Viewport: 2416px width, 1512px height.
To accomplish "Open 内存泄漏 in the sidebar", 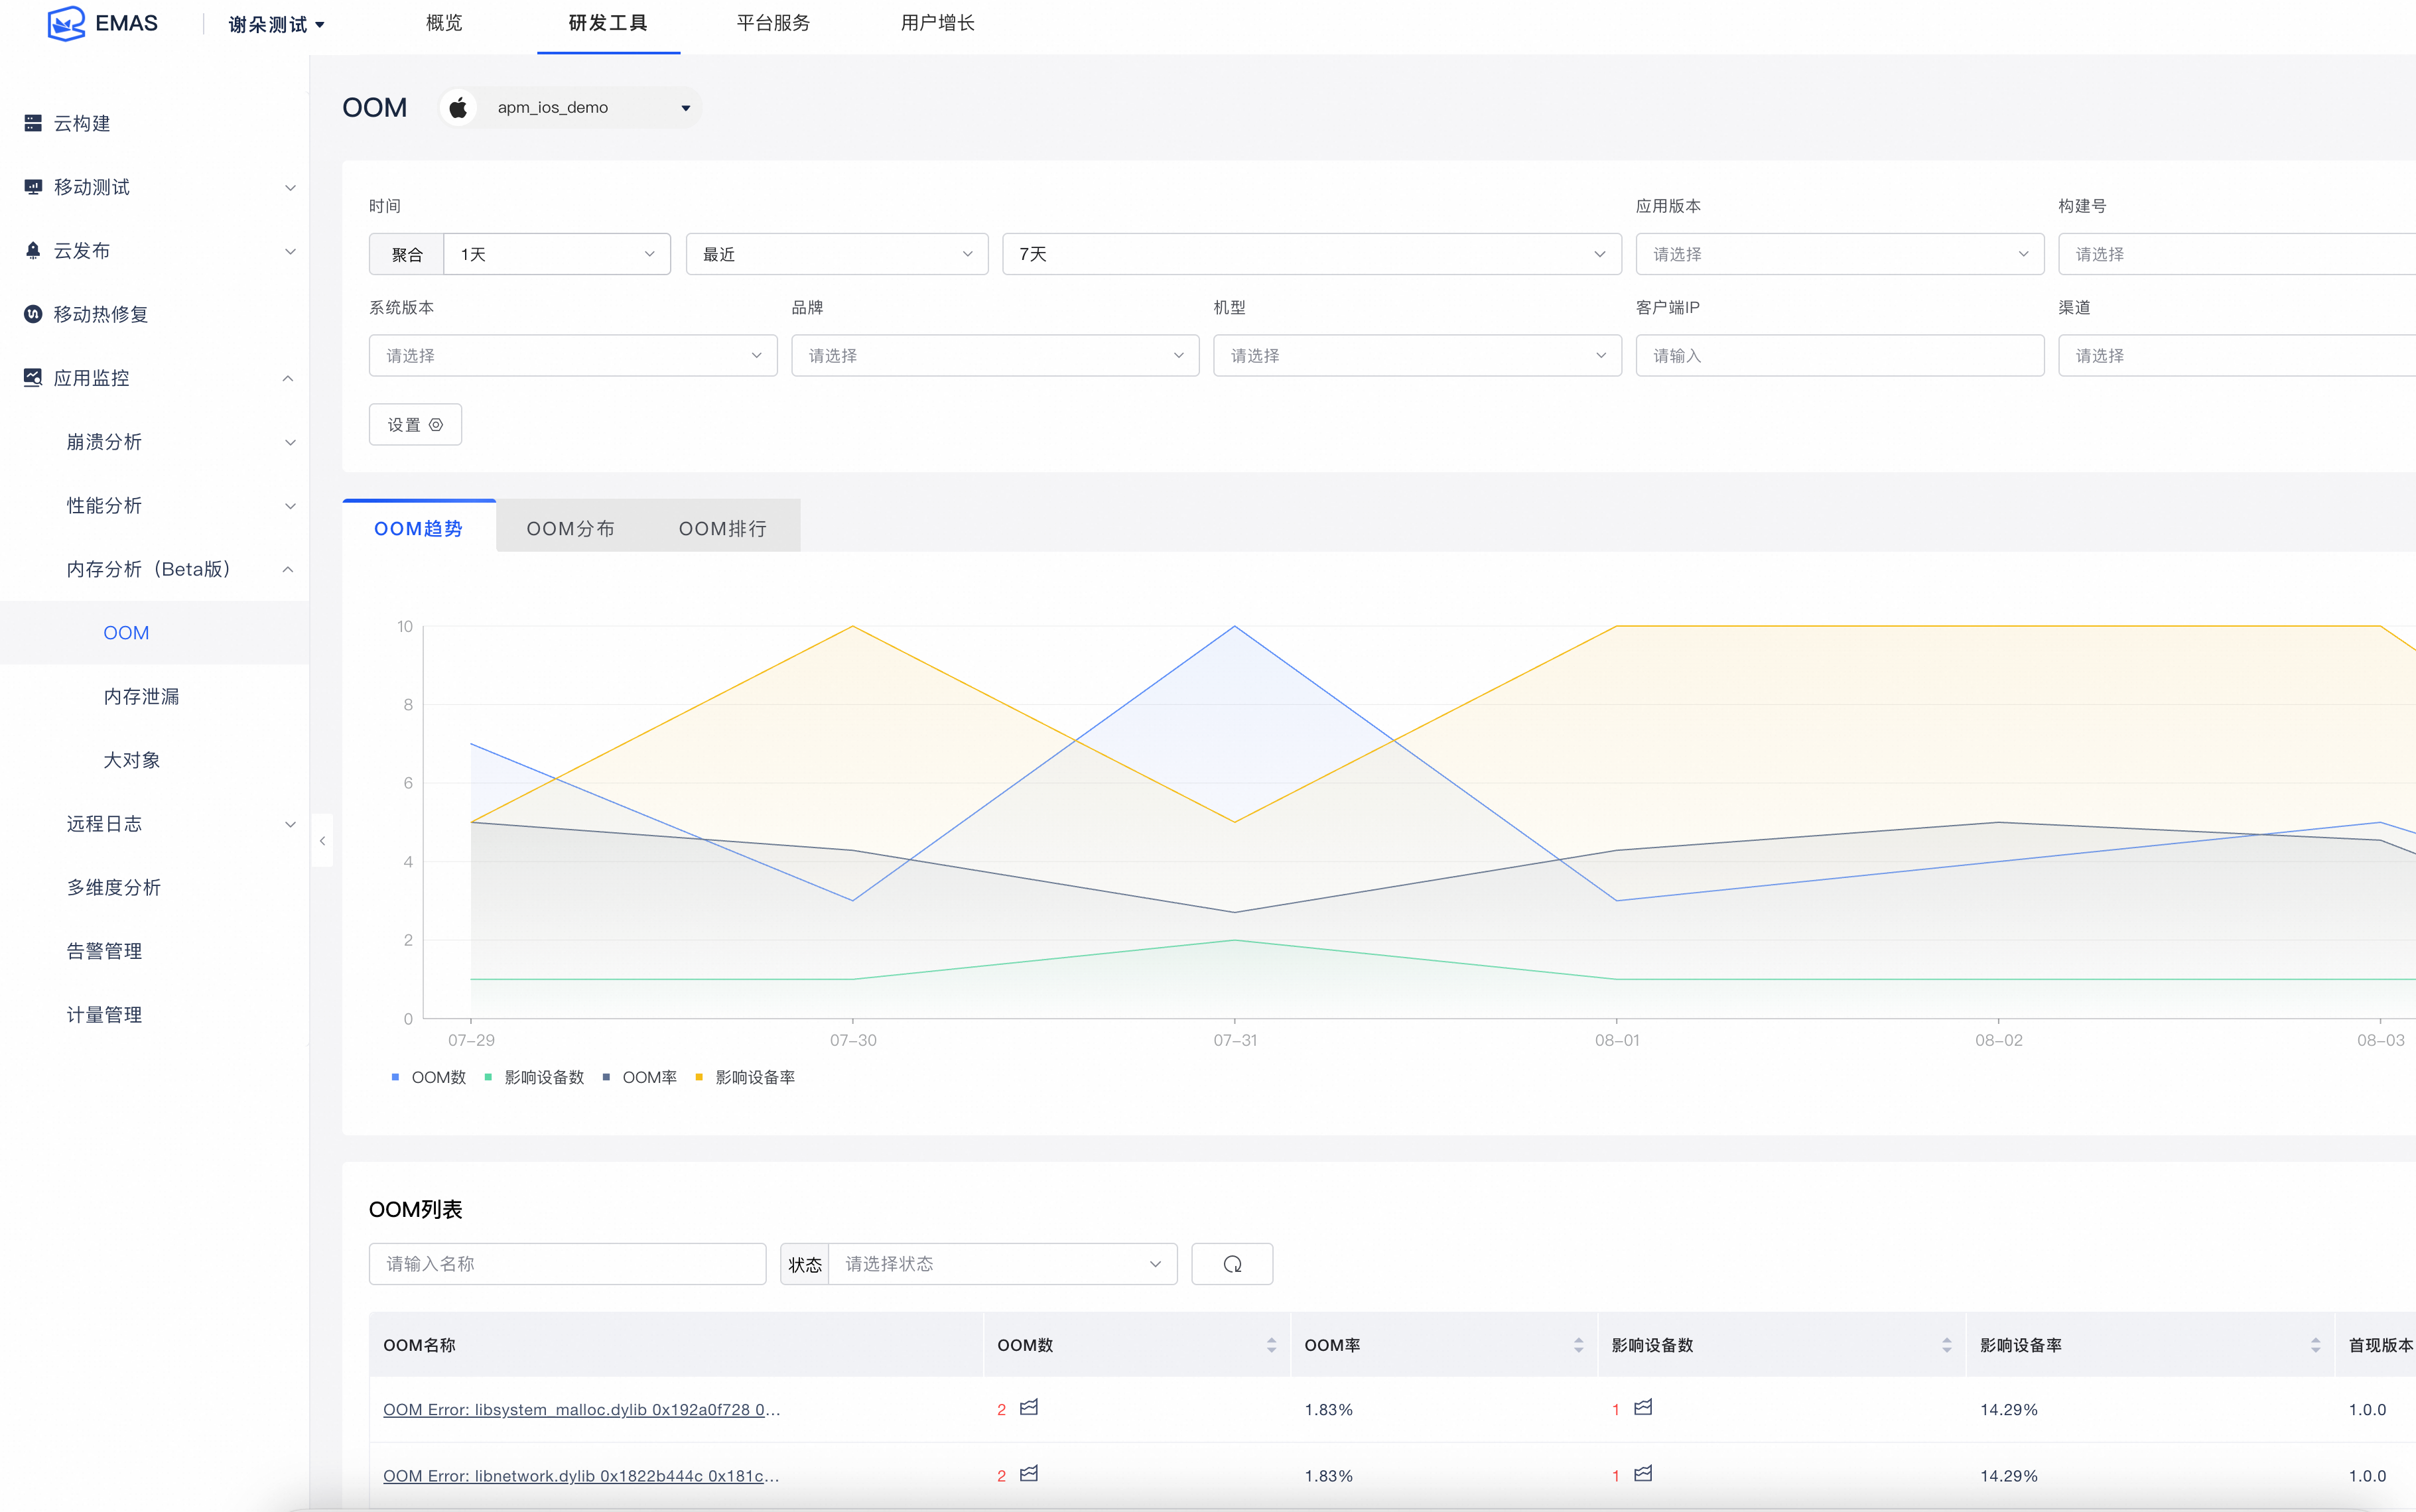I will [141, 696].
